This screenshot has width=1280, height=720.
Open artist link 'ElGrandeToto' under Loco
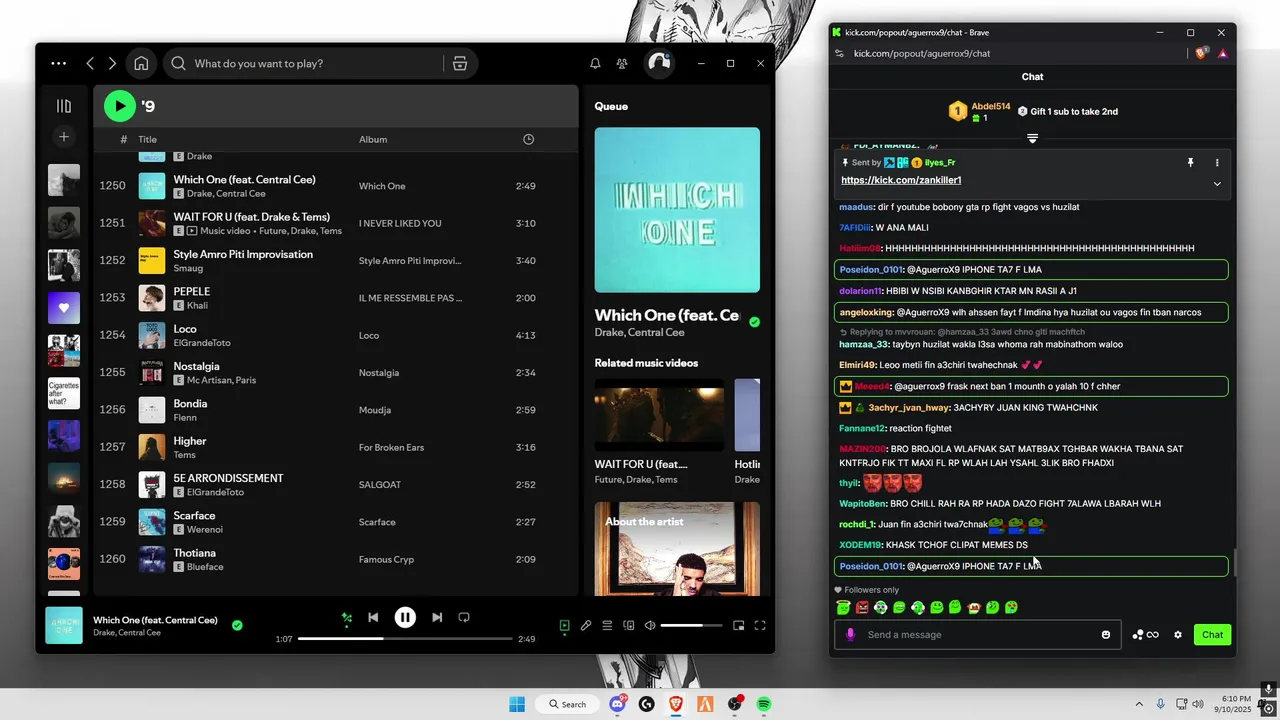(x=202, y=343)
